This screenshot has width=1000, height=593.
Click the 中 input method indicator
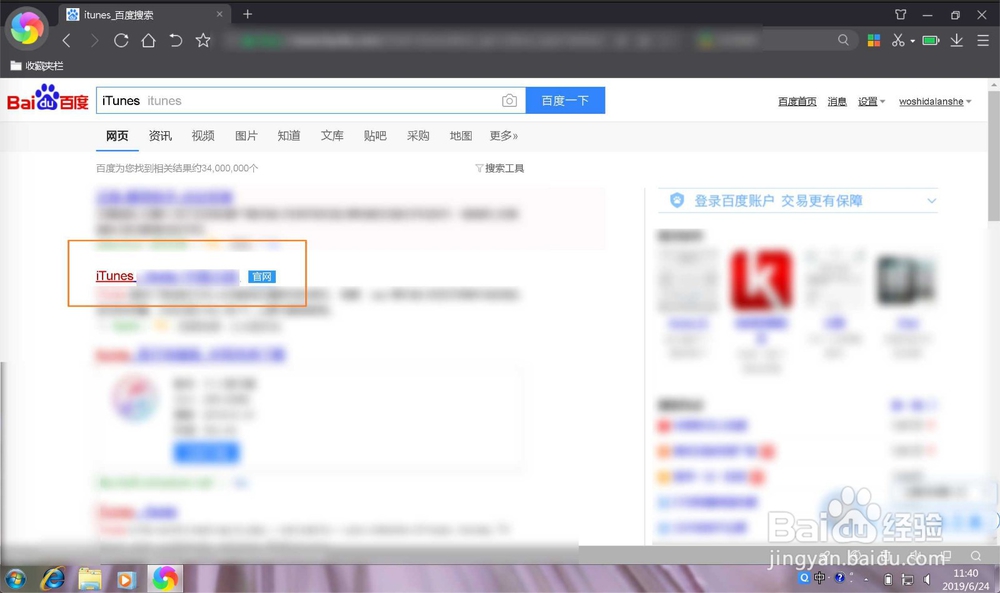(820, 578)
